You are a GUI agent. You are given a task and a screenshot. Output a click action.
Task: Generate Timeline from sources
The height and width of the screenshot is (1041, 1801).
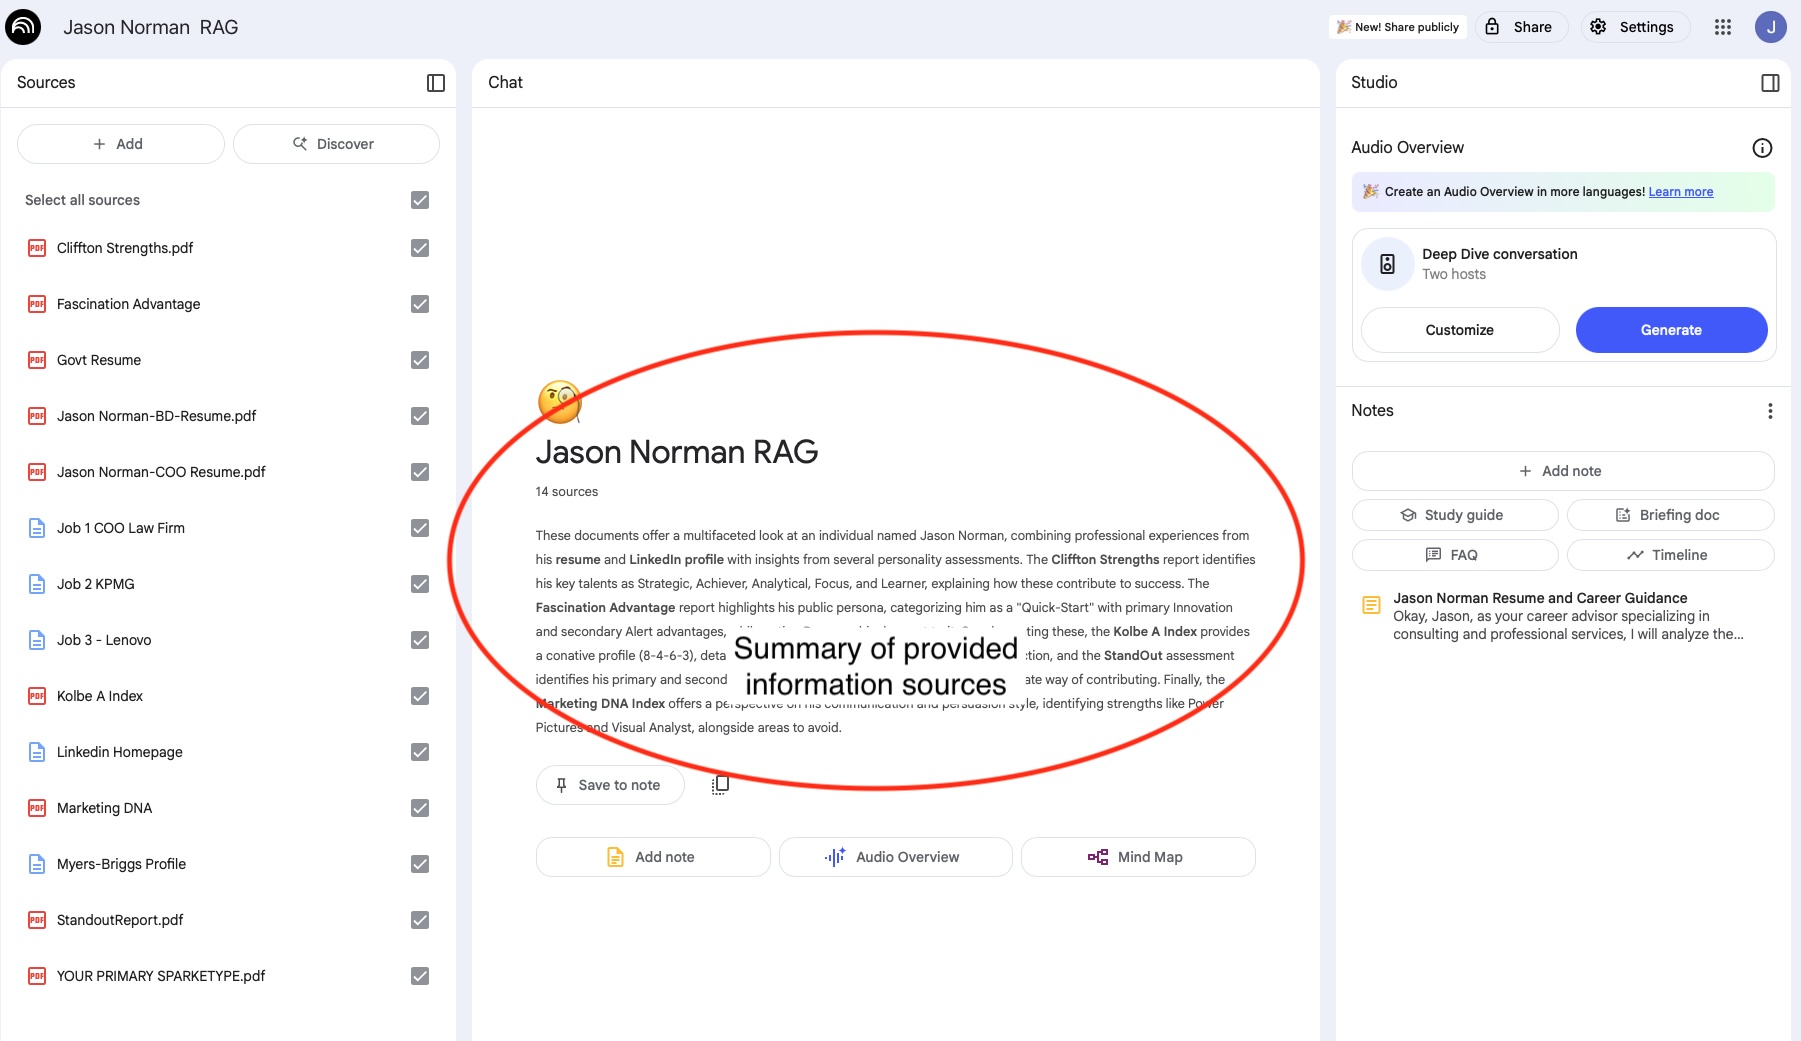click(x=1670, y=555)
